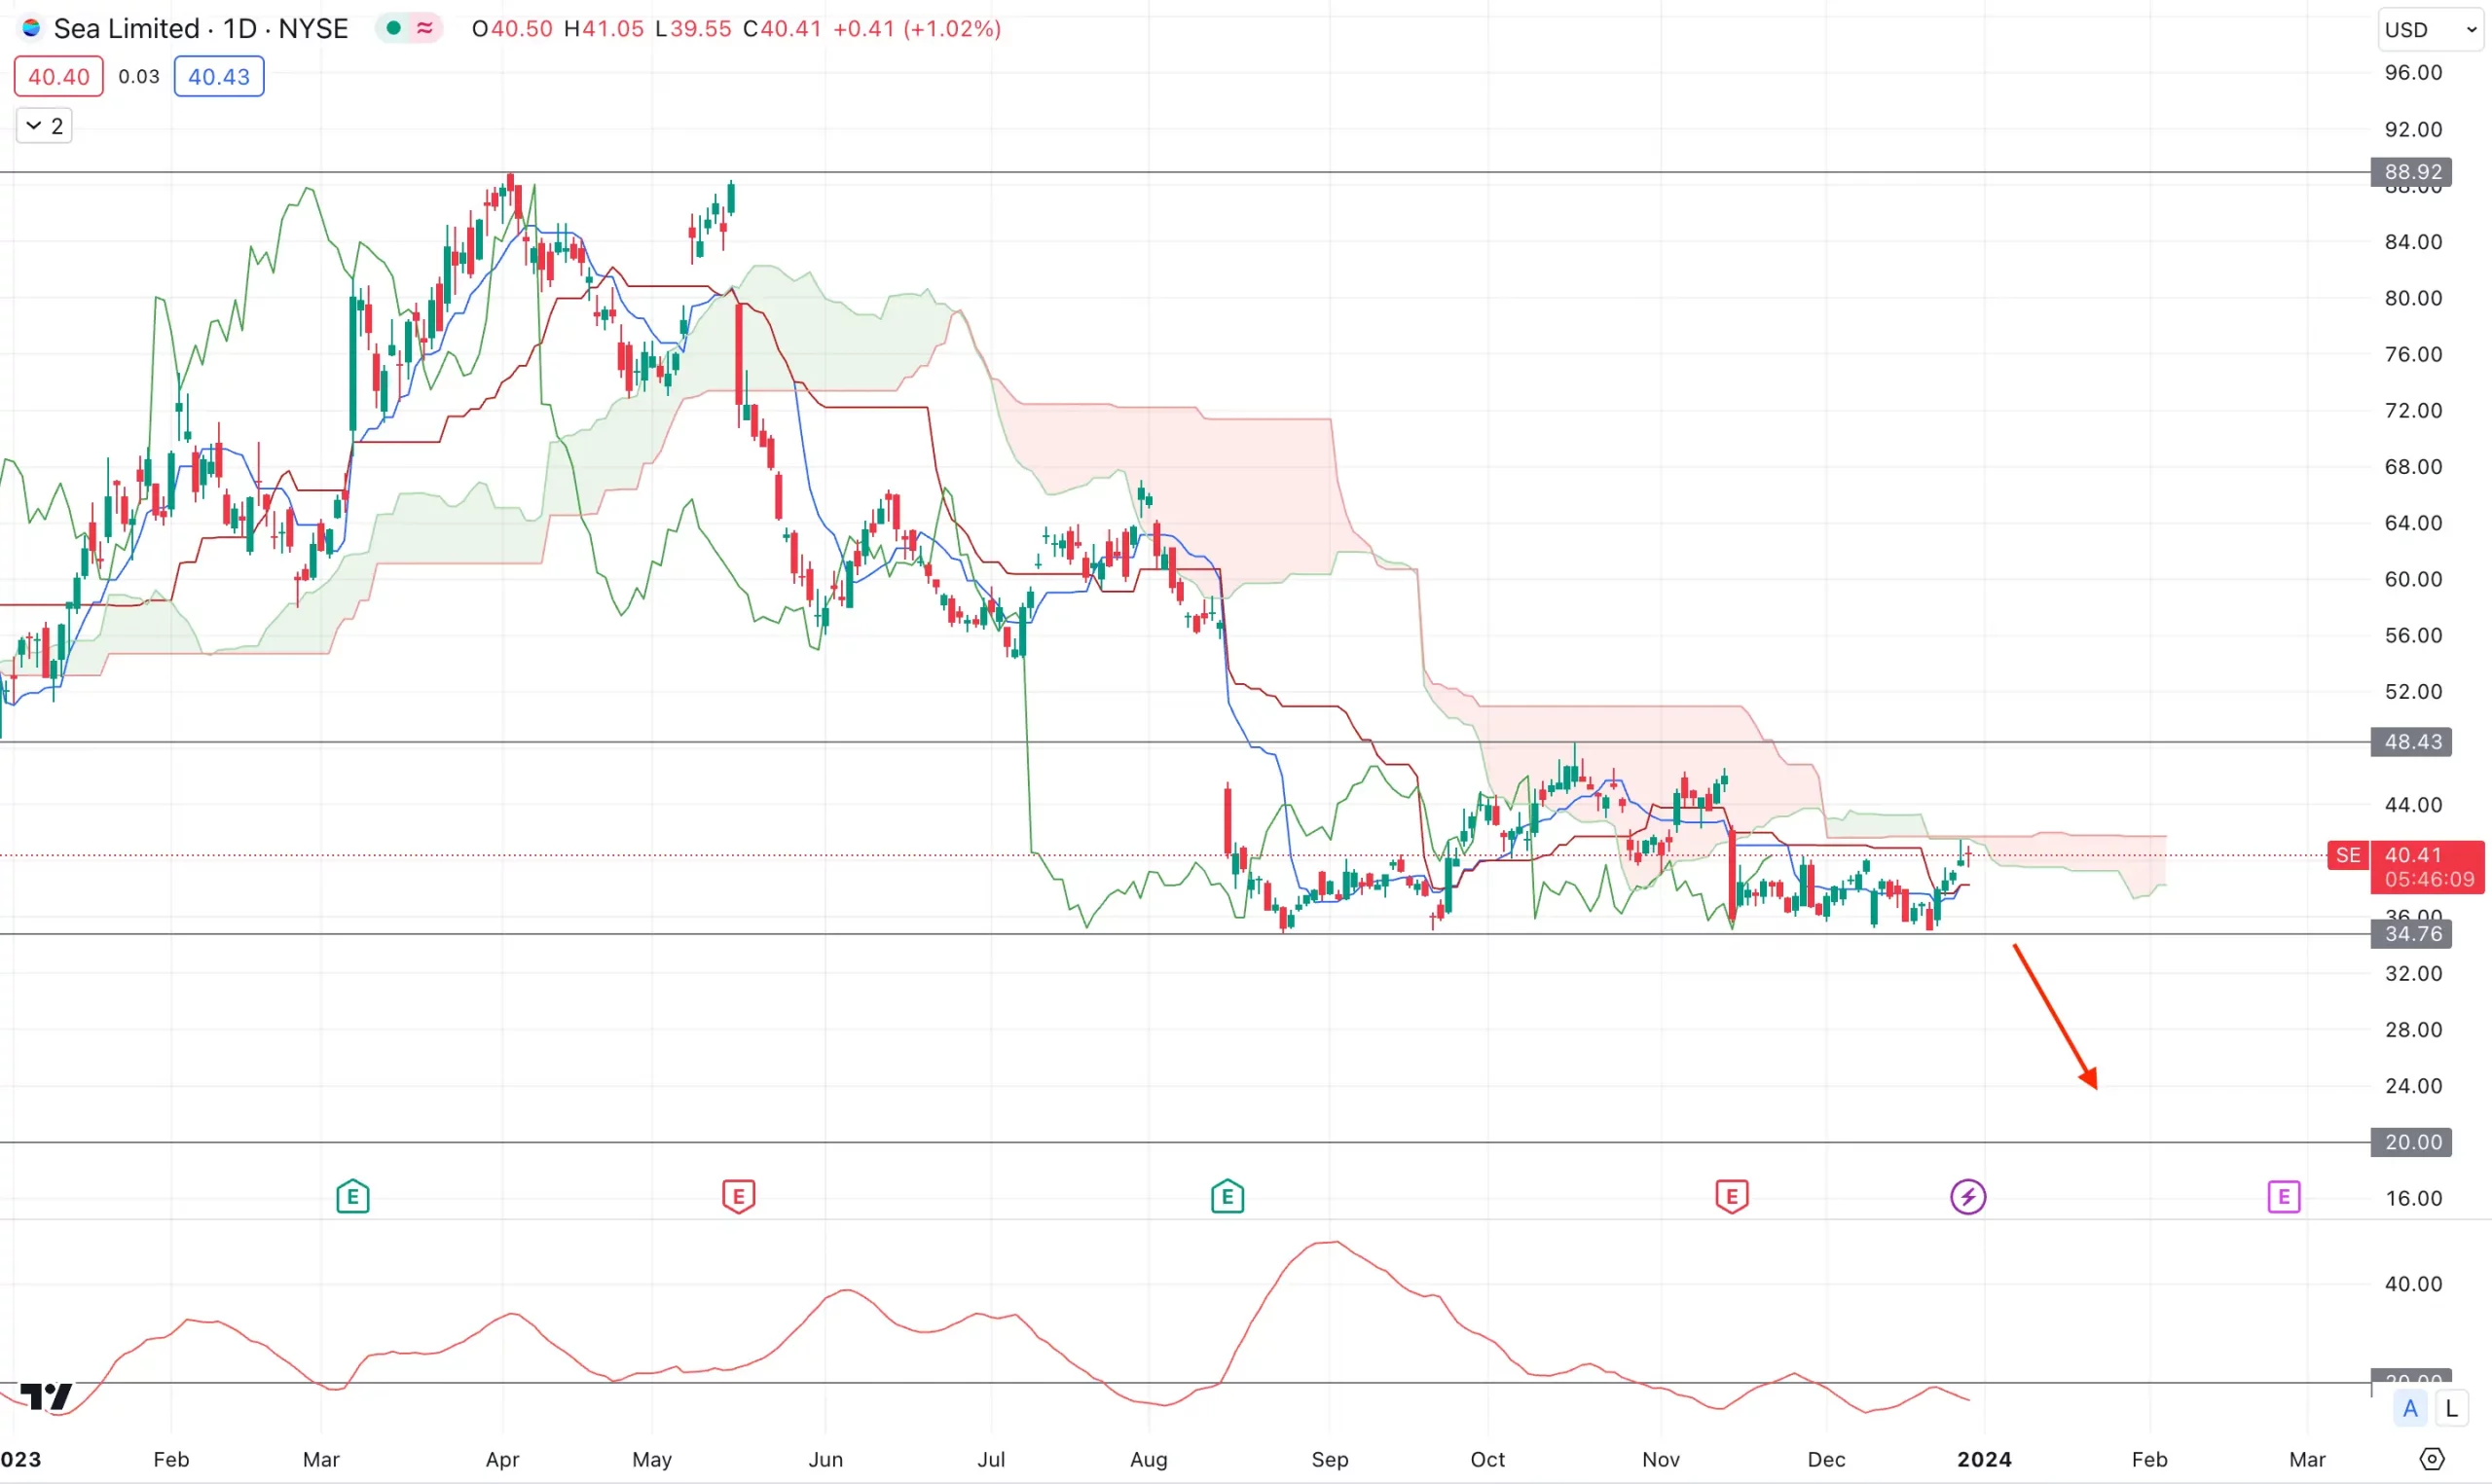This screenshot has width=2492, height=1484.
Task: Open the USD currency dropdown
Action: 2431,30
